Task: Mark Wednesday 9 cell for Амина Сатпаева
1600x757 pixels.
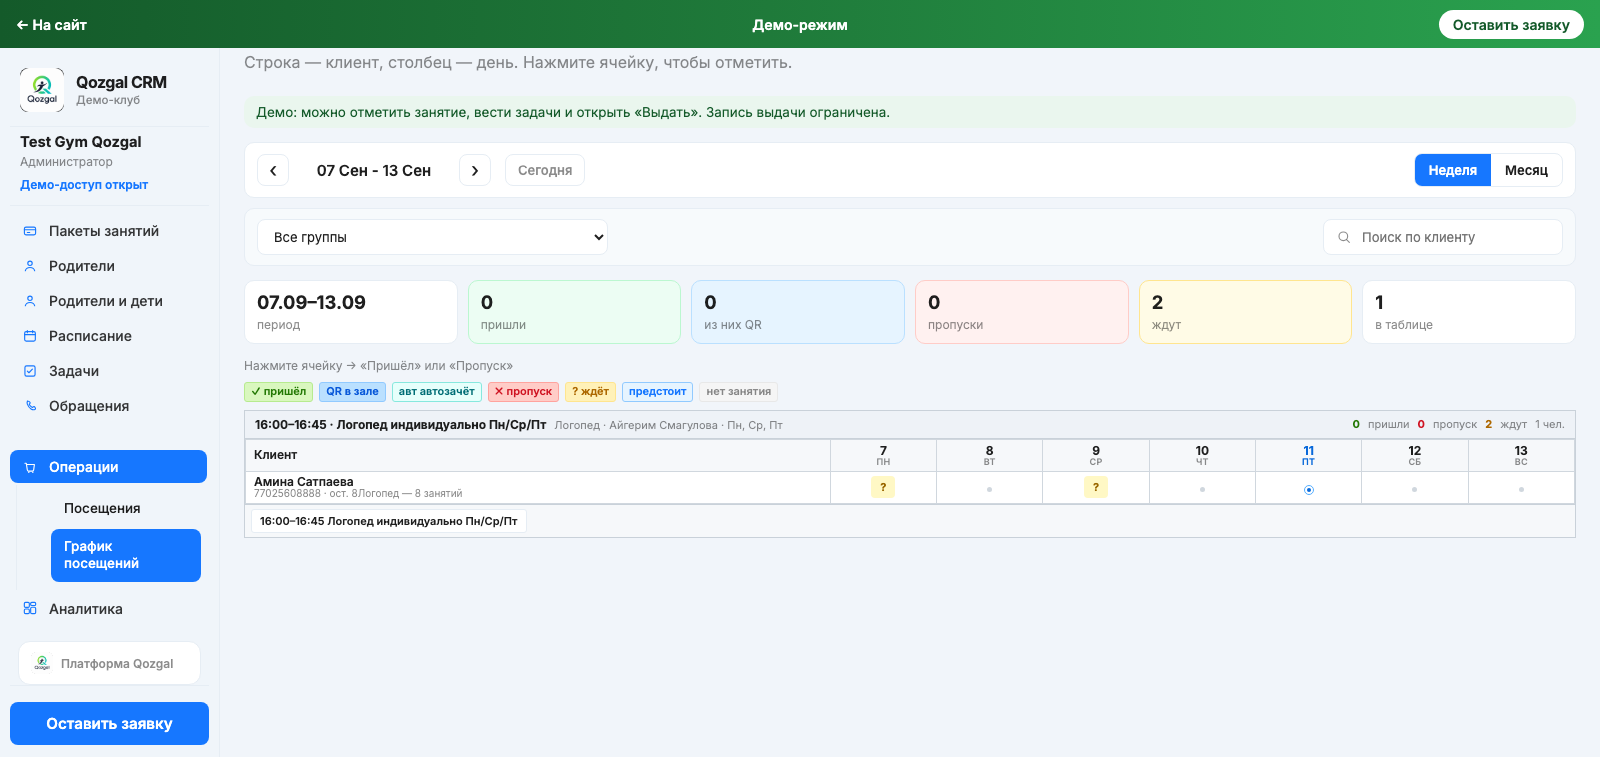Action: coord(1096,487)
